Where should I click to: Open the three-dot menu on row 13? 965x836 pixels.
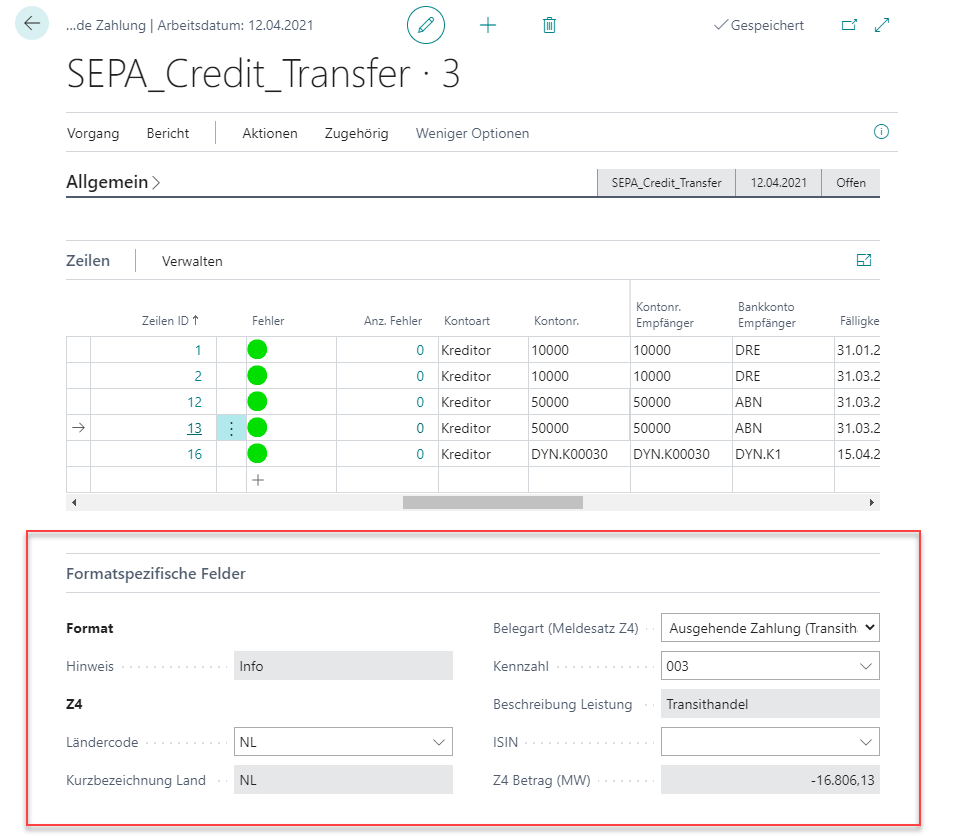231,428
